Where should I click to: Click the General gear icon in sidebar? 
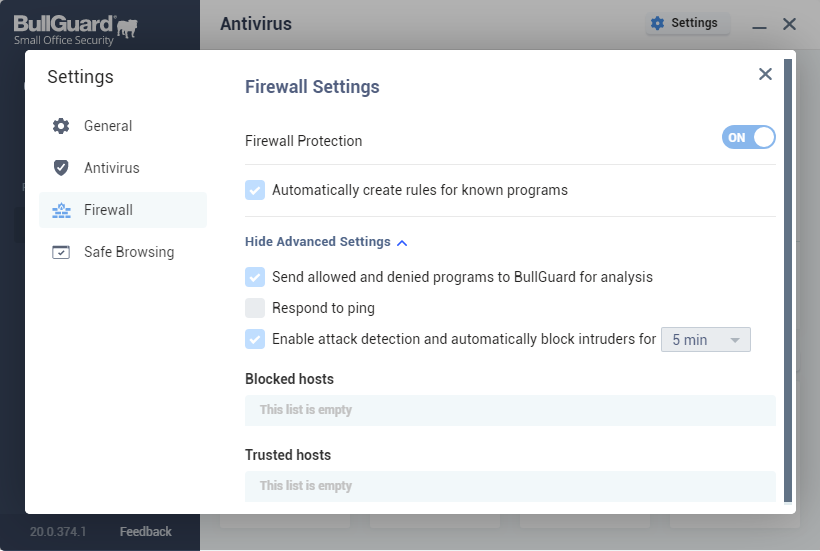coord(61,126)
